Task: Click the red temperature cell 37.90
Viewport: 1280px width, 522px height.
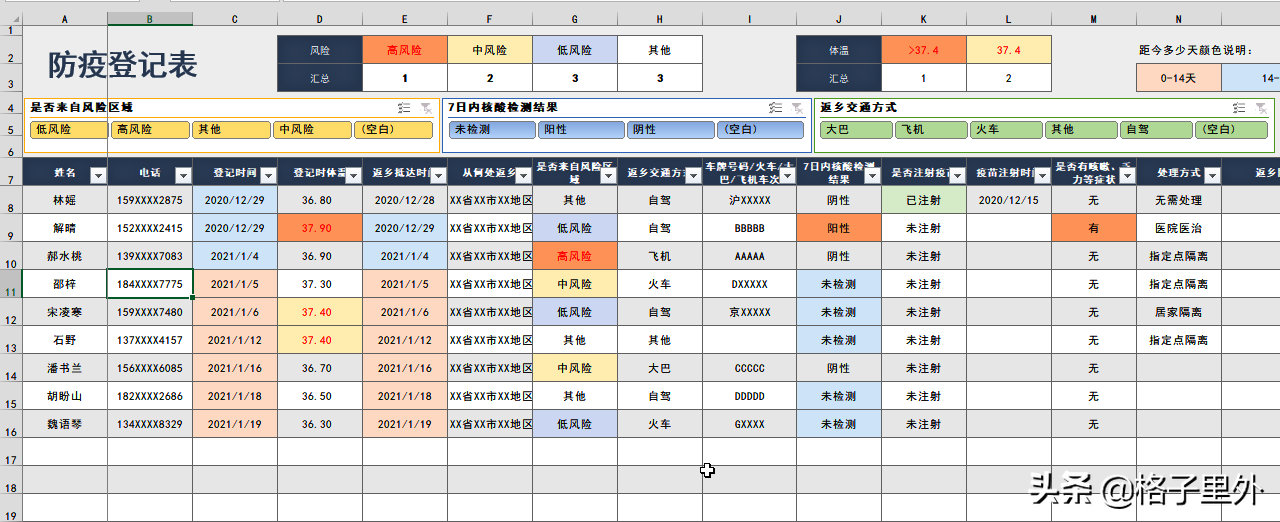Action: [320, 228]
